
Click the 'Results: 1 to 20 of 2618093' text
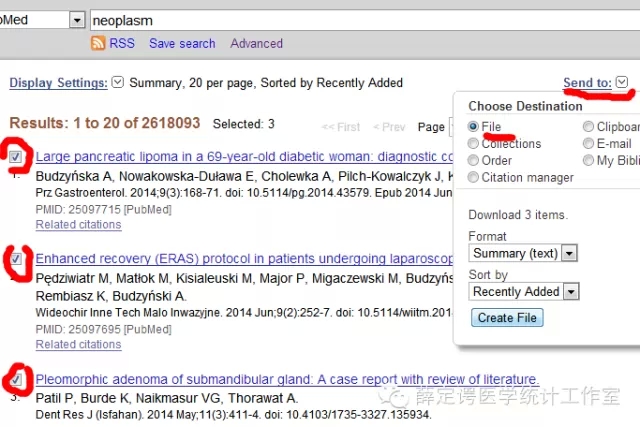point(105,123)
